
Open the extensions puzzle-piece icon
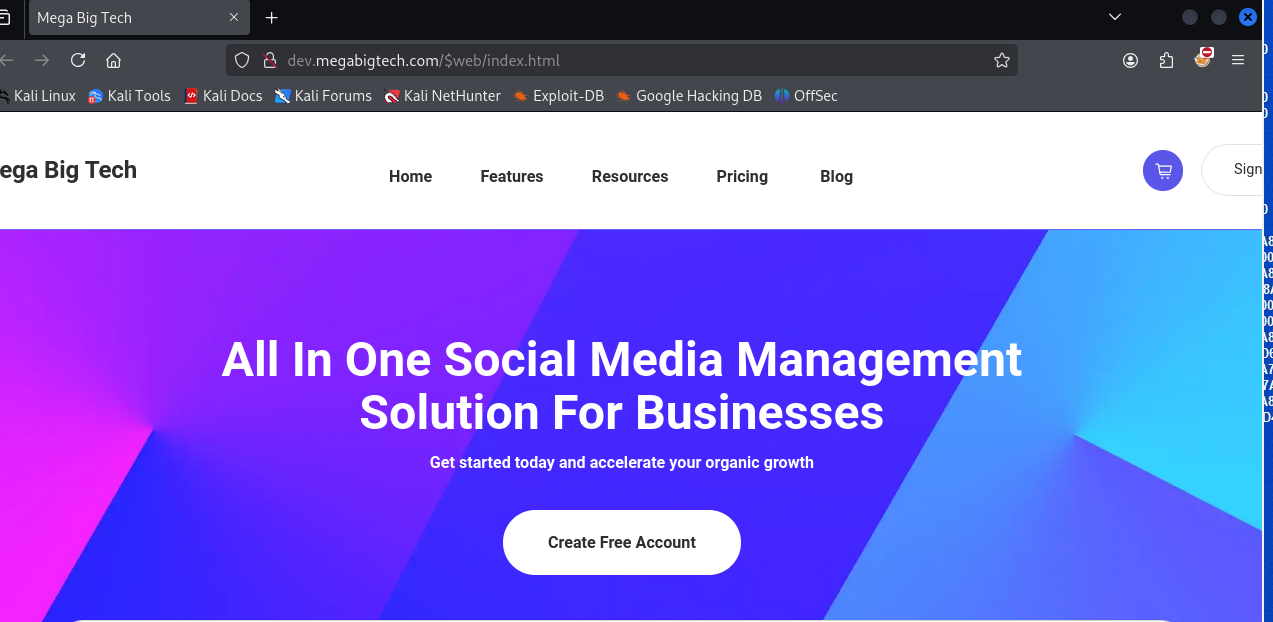(1166, 60)
